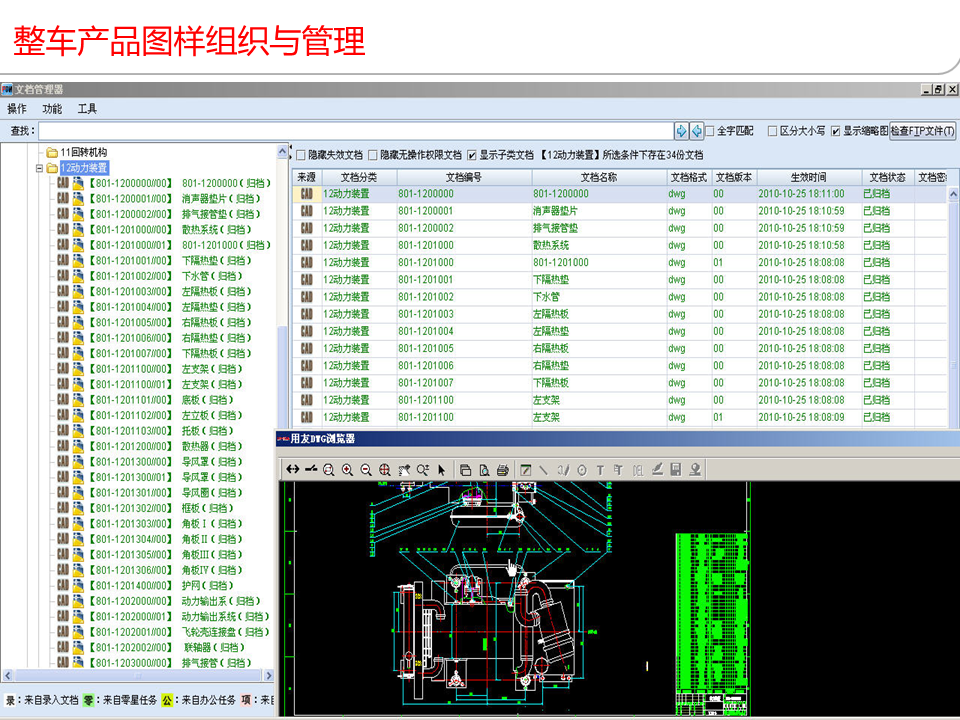This screenshot has width=960, height=720.
Task: Click the stamp icon in DWG toolbar
Action: point(695,470)
